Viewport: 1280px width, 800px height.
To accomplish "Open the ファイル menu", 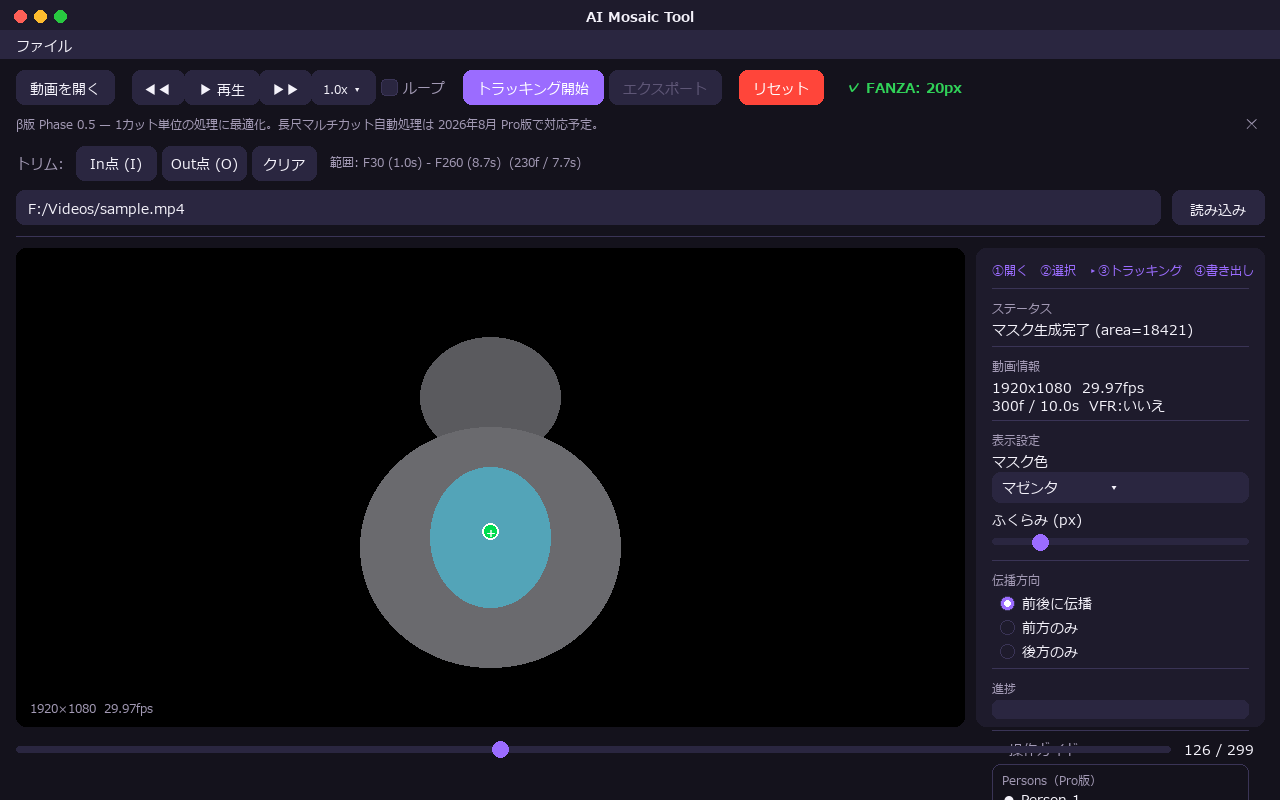I will (x=44, y=46).
